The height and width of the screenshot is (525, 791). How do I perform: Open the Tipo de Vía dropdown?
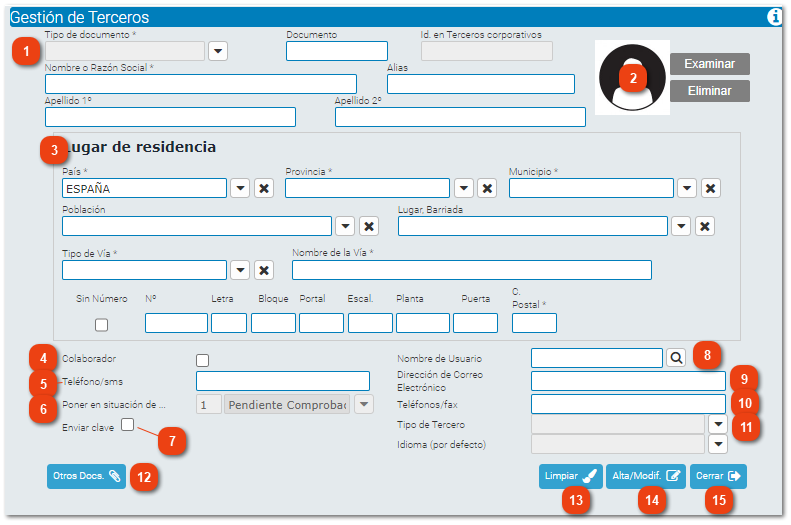[x=240, y=270]
